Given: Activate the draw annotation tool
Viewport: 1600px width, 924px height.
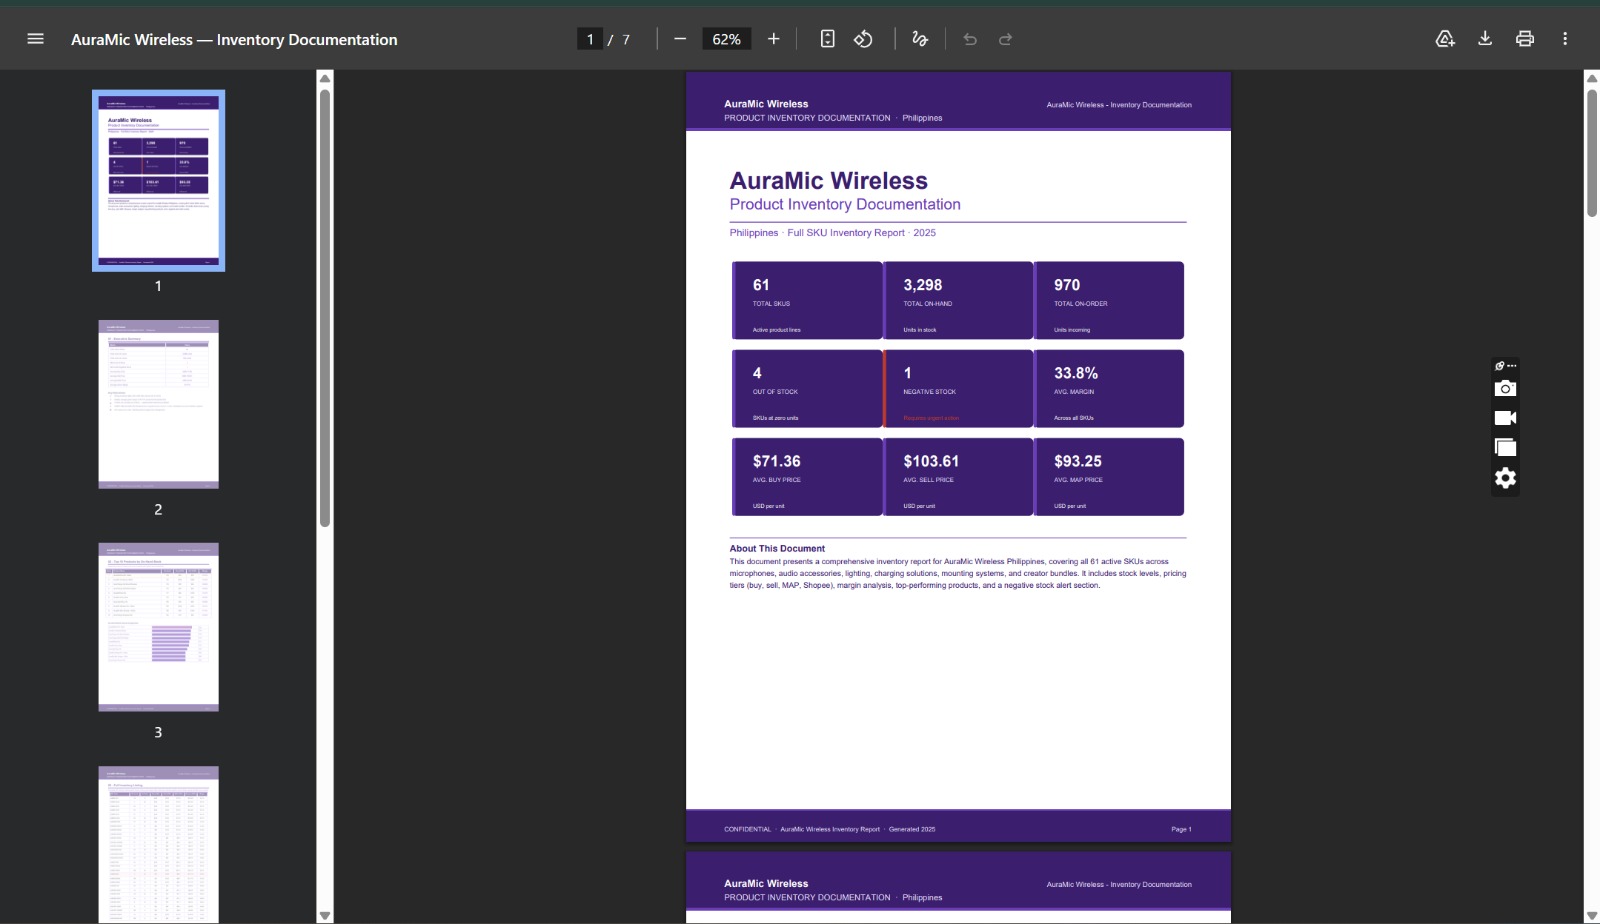Looking at the screenshot, I should [920, 39].
